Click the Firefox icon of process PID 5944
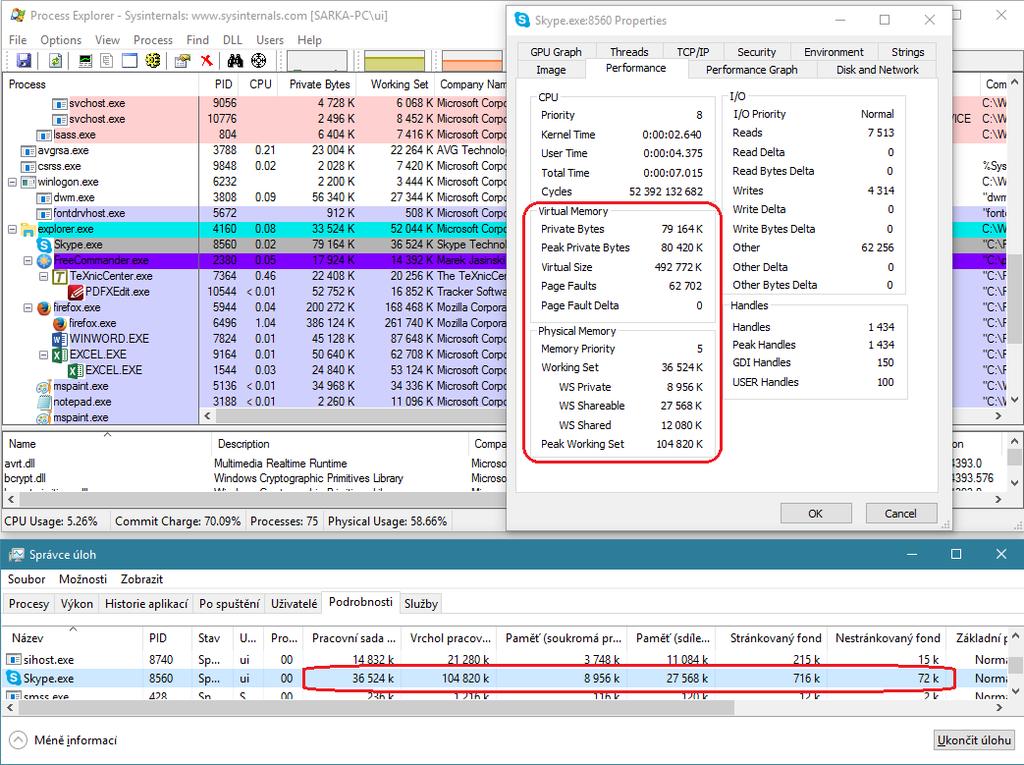1024x765 pixels. [44, 307]
